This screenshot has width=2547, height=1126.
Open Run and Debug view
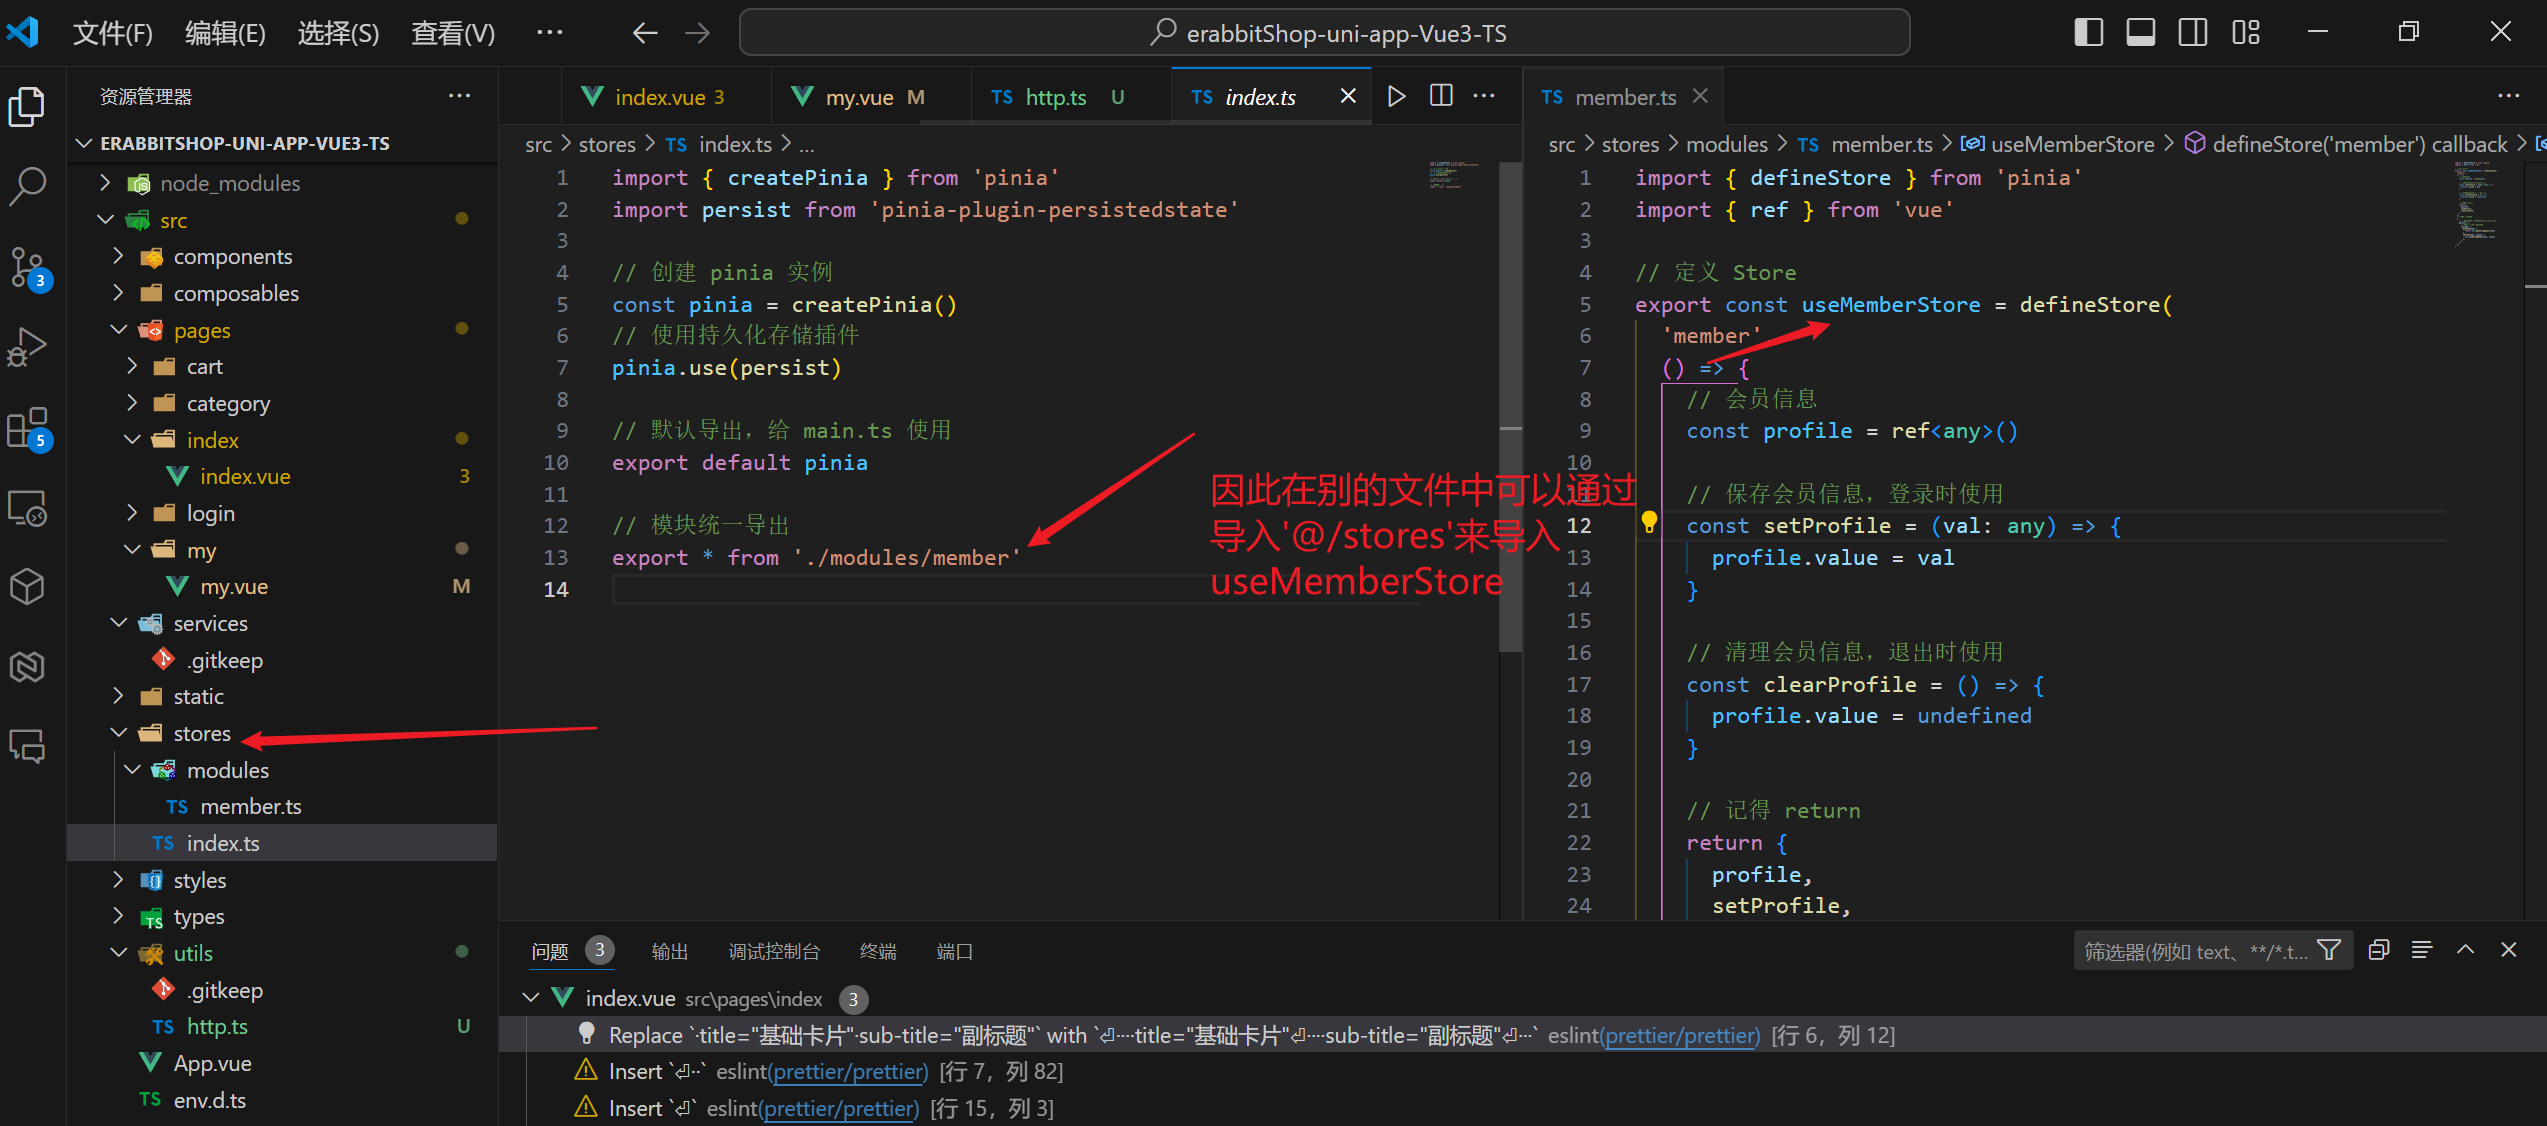(x=28, y=347)
